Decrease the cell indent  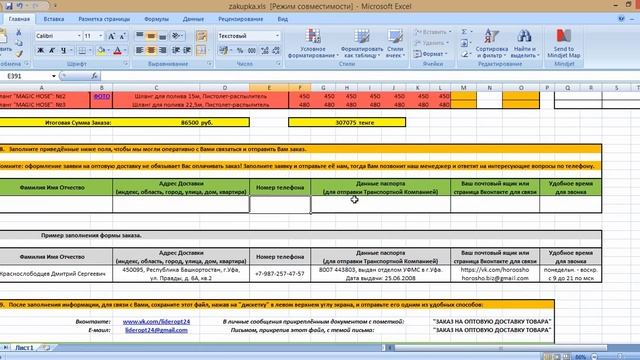pyautogui.click(x=176, y=50)
